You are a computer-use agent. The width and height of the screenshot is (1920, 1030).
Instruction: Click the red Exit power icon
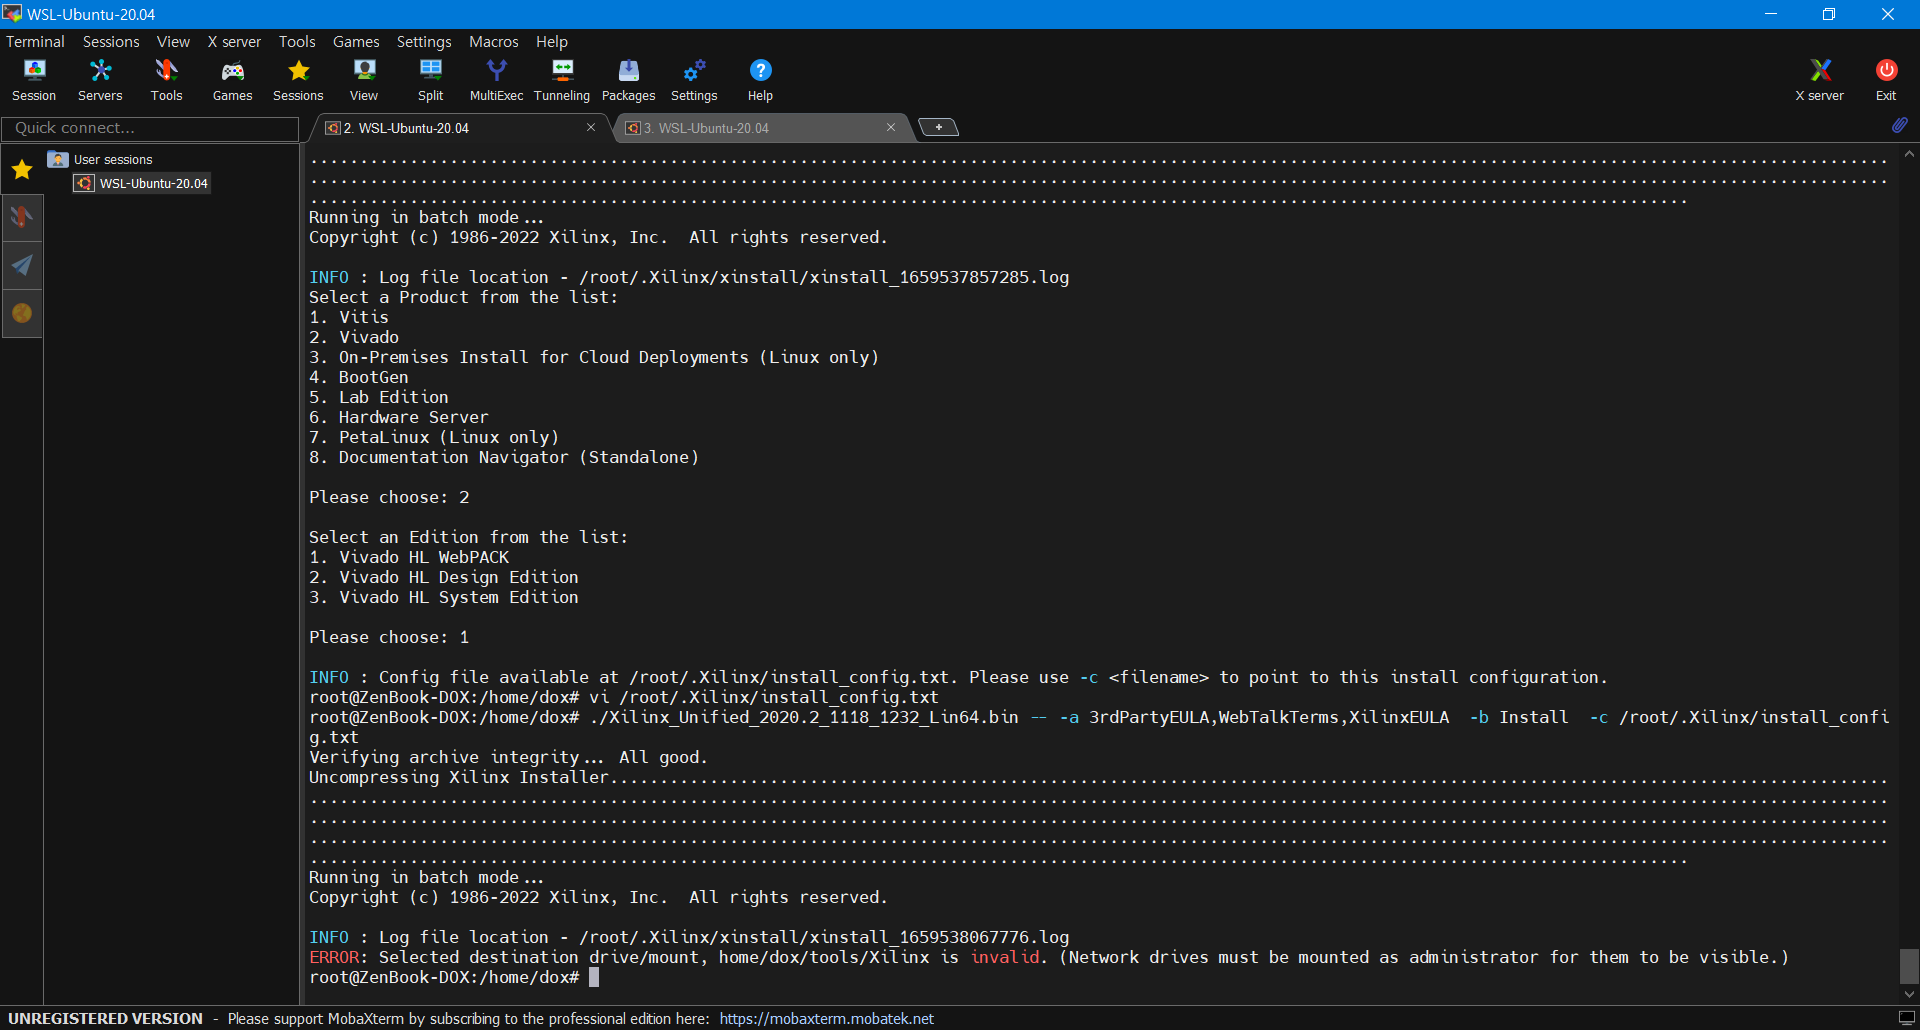click(1886, 79)
